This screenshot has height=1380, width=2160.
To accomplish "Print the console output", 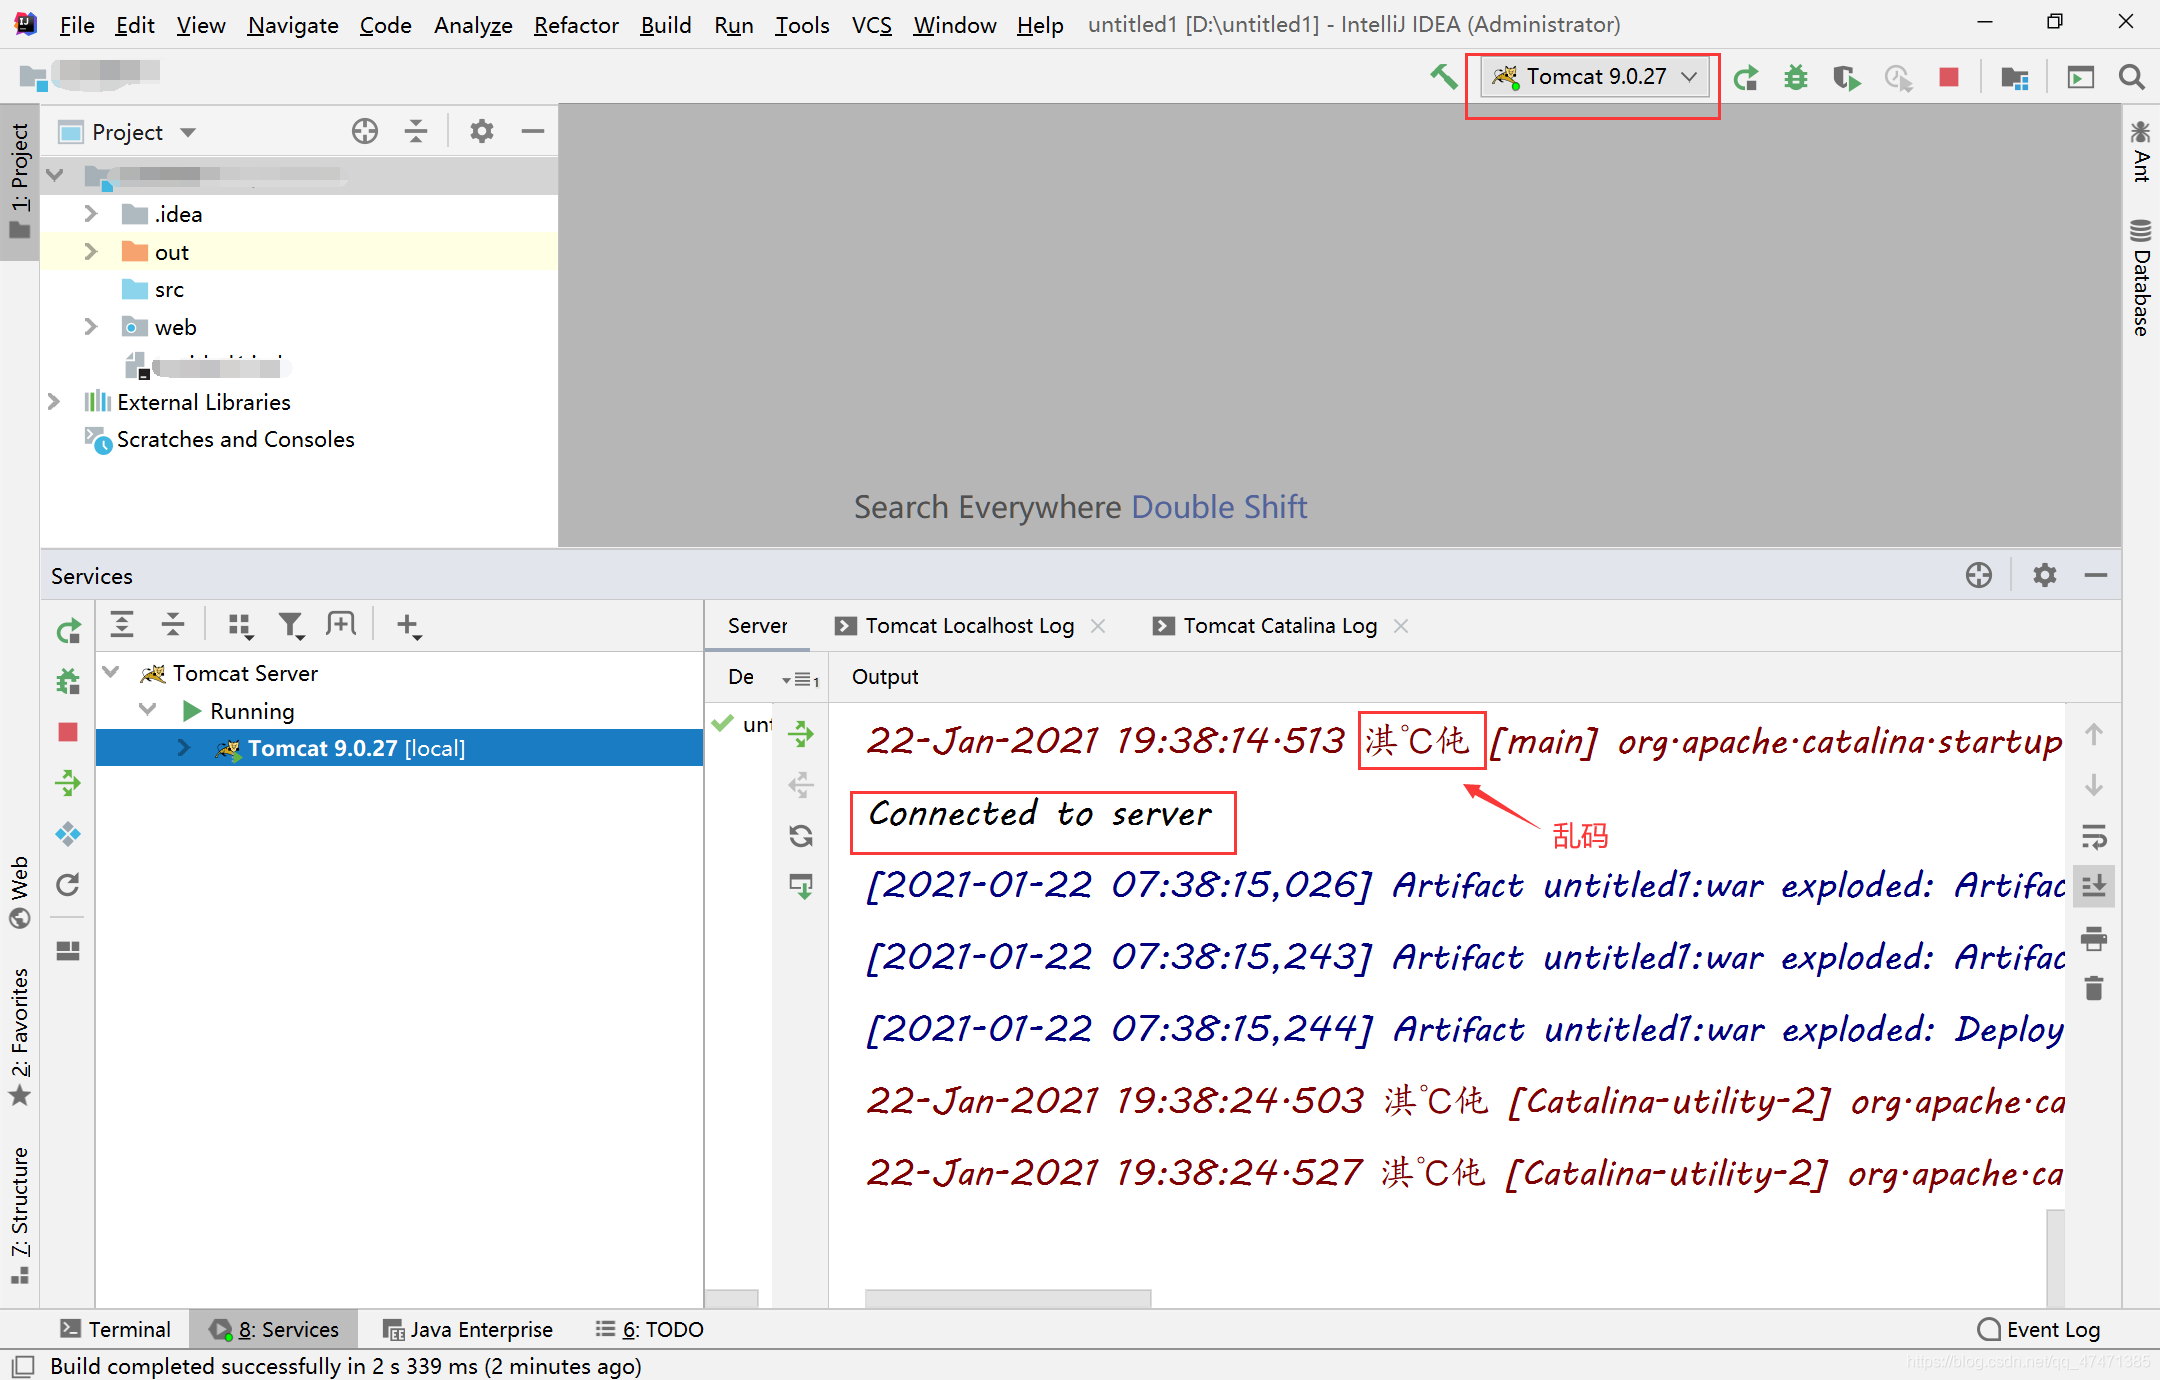I will click(x=2094, y=938).
